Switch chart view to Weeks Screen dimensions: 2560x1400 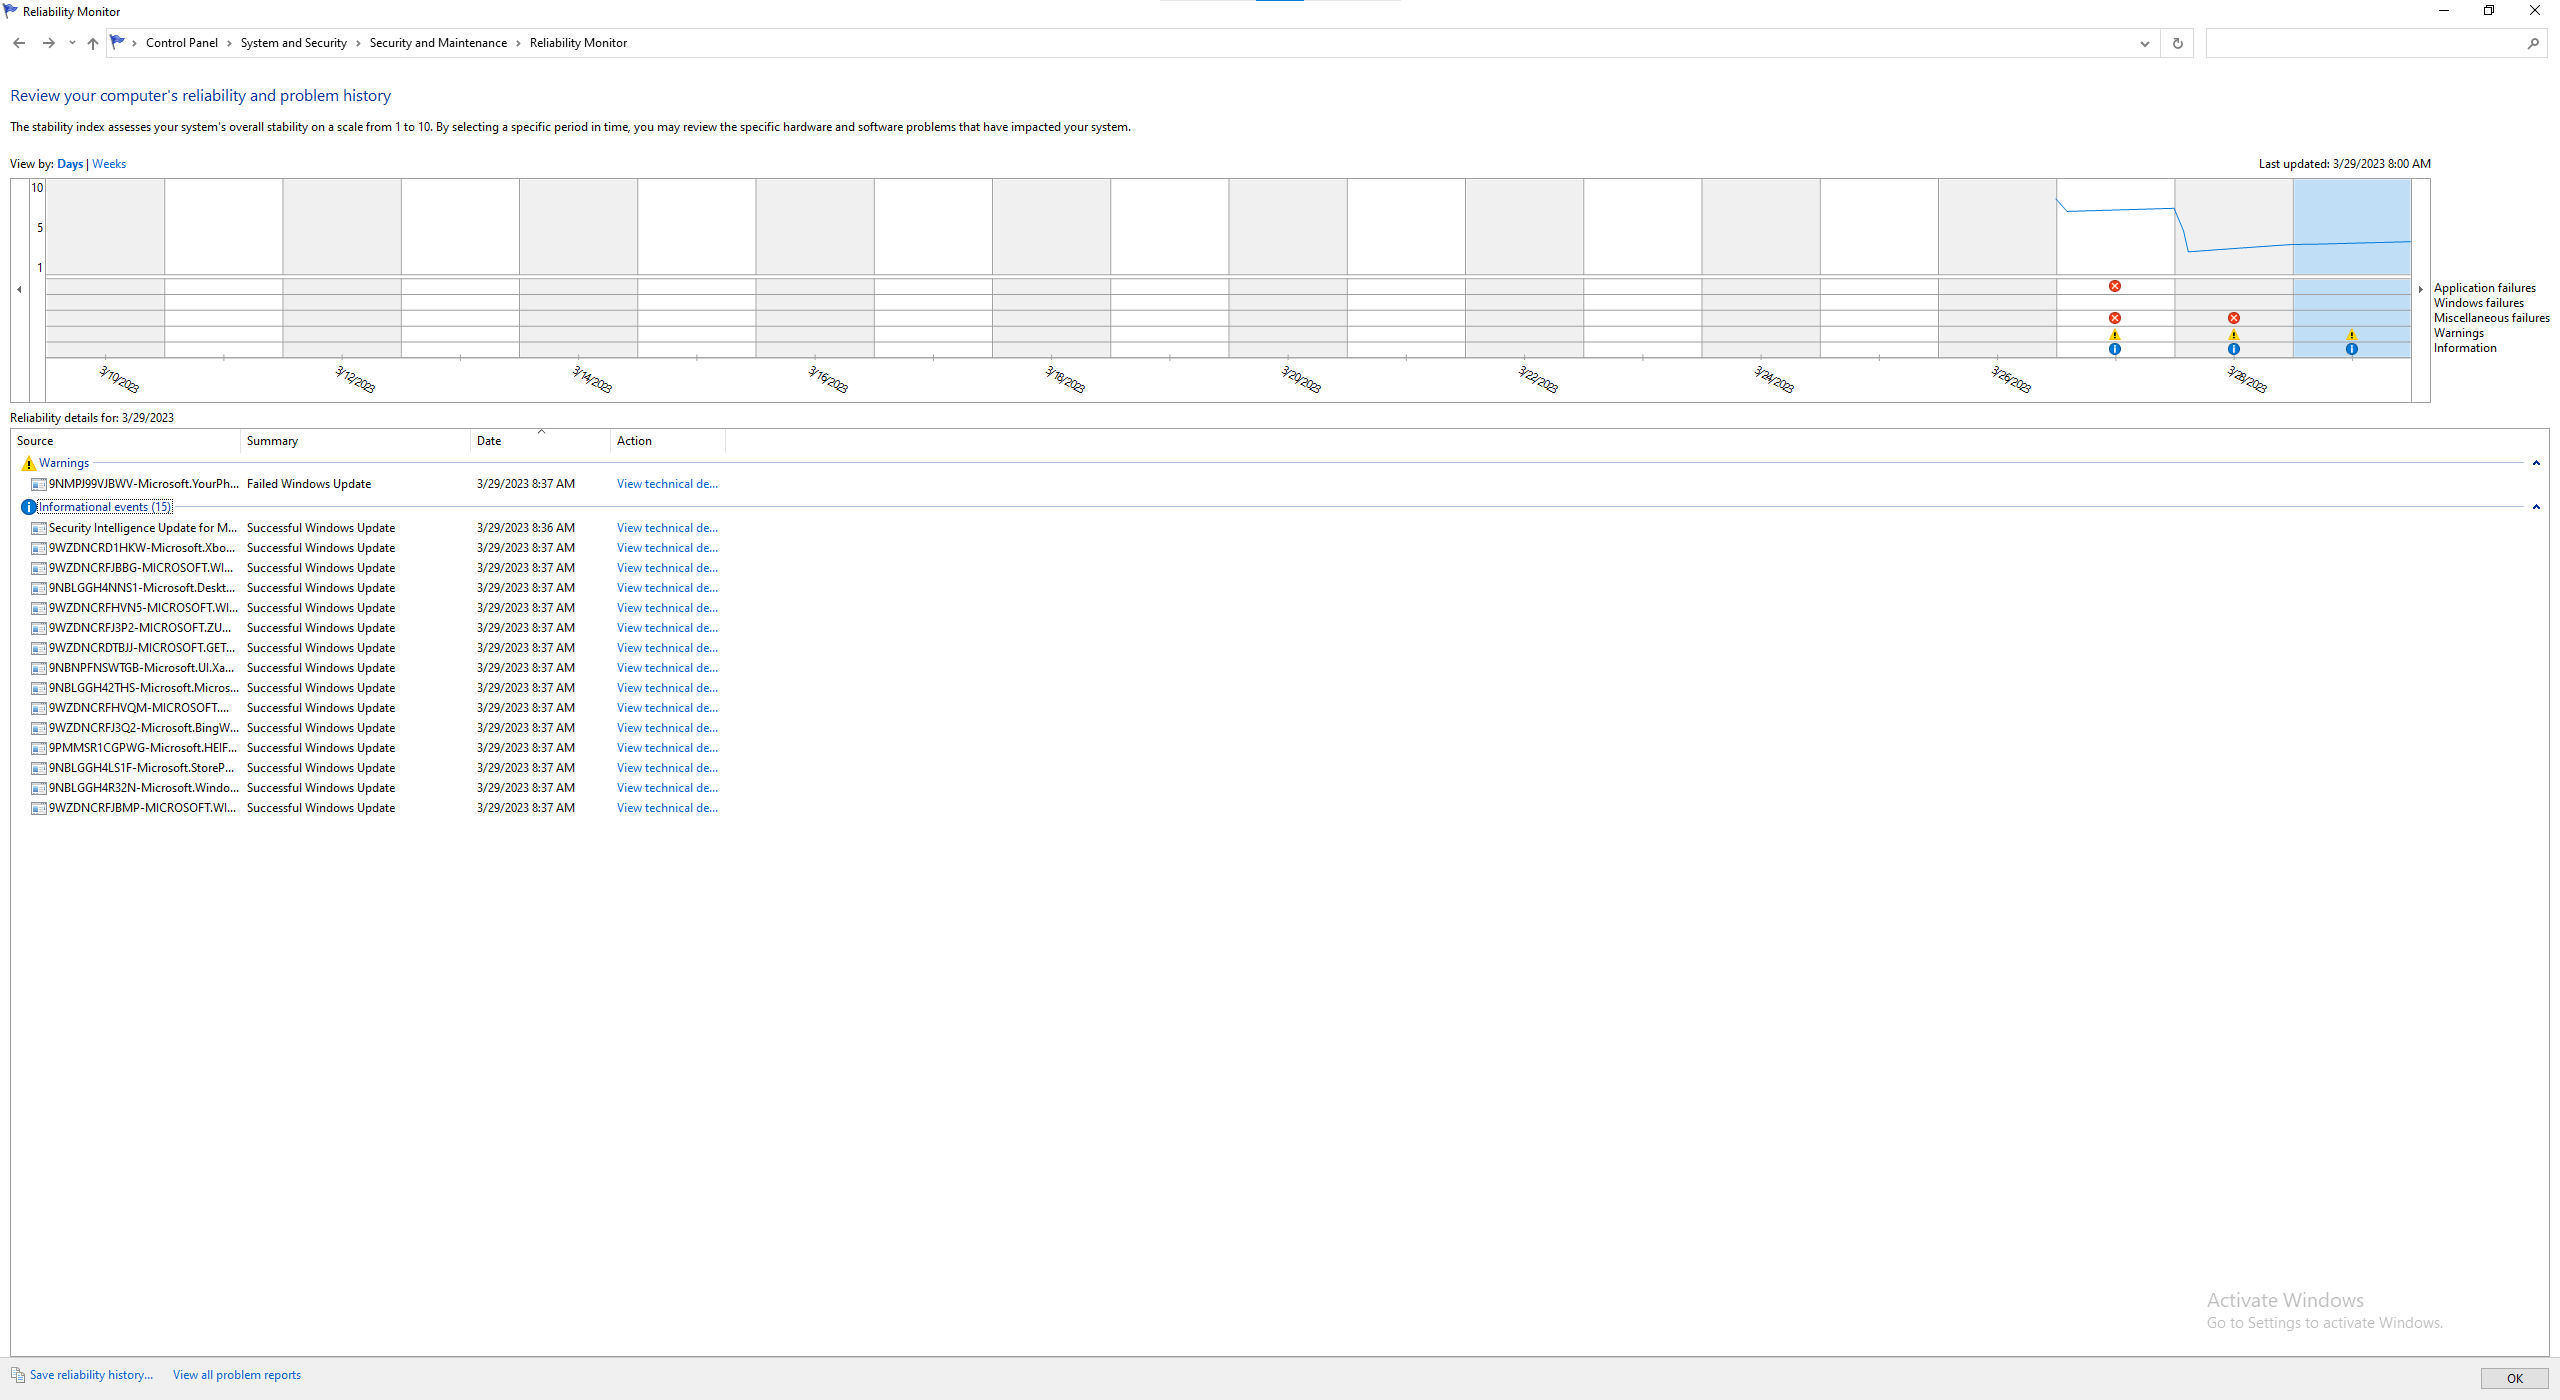click(109, 164)
